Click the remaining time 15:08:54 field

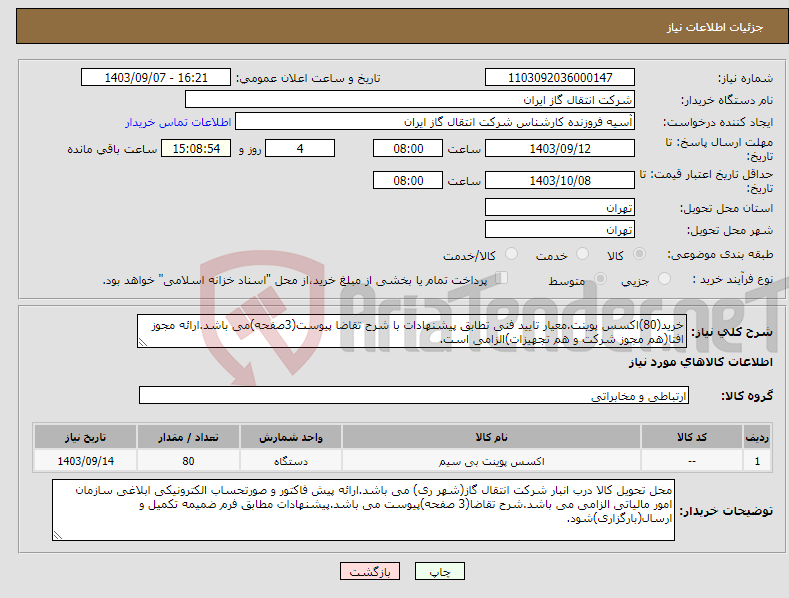tap(196, 148)
